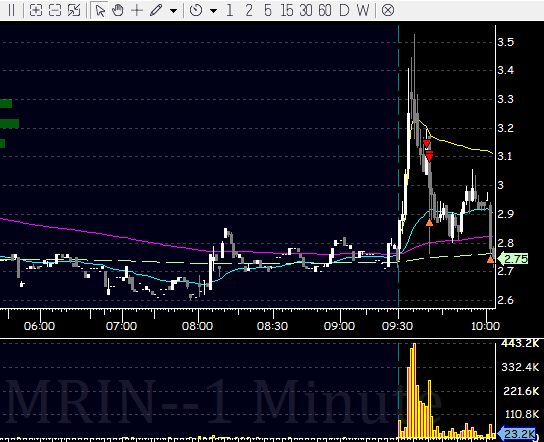Switch to the weekly W interval
The height and width of the screenshot is (442, 544).
[363, 10]
